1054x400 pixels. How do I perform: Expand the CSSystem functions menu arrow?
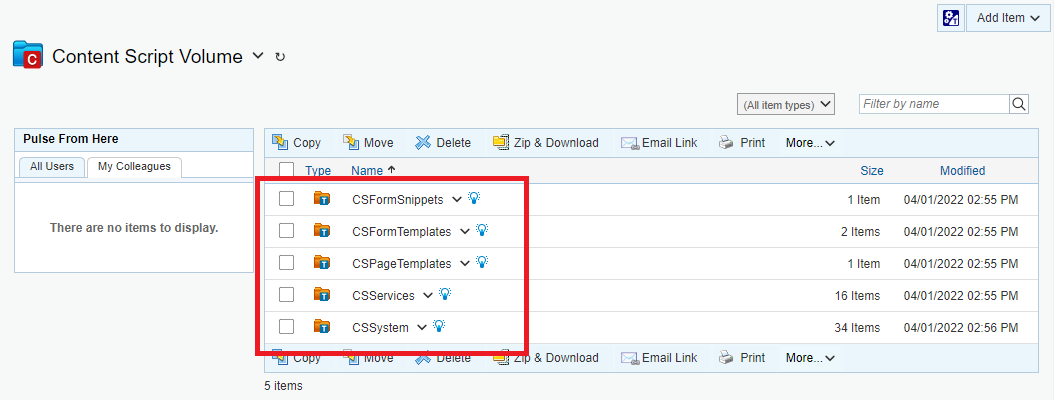[421, 327]
